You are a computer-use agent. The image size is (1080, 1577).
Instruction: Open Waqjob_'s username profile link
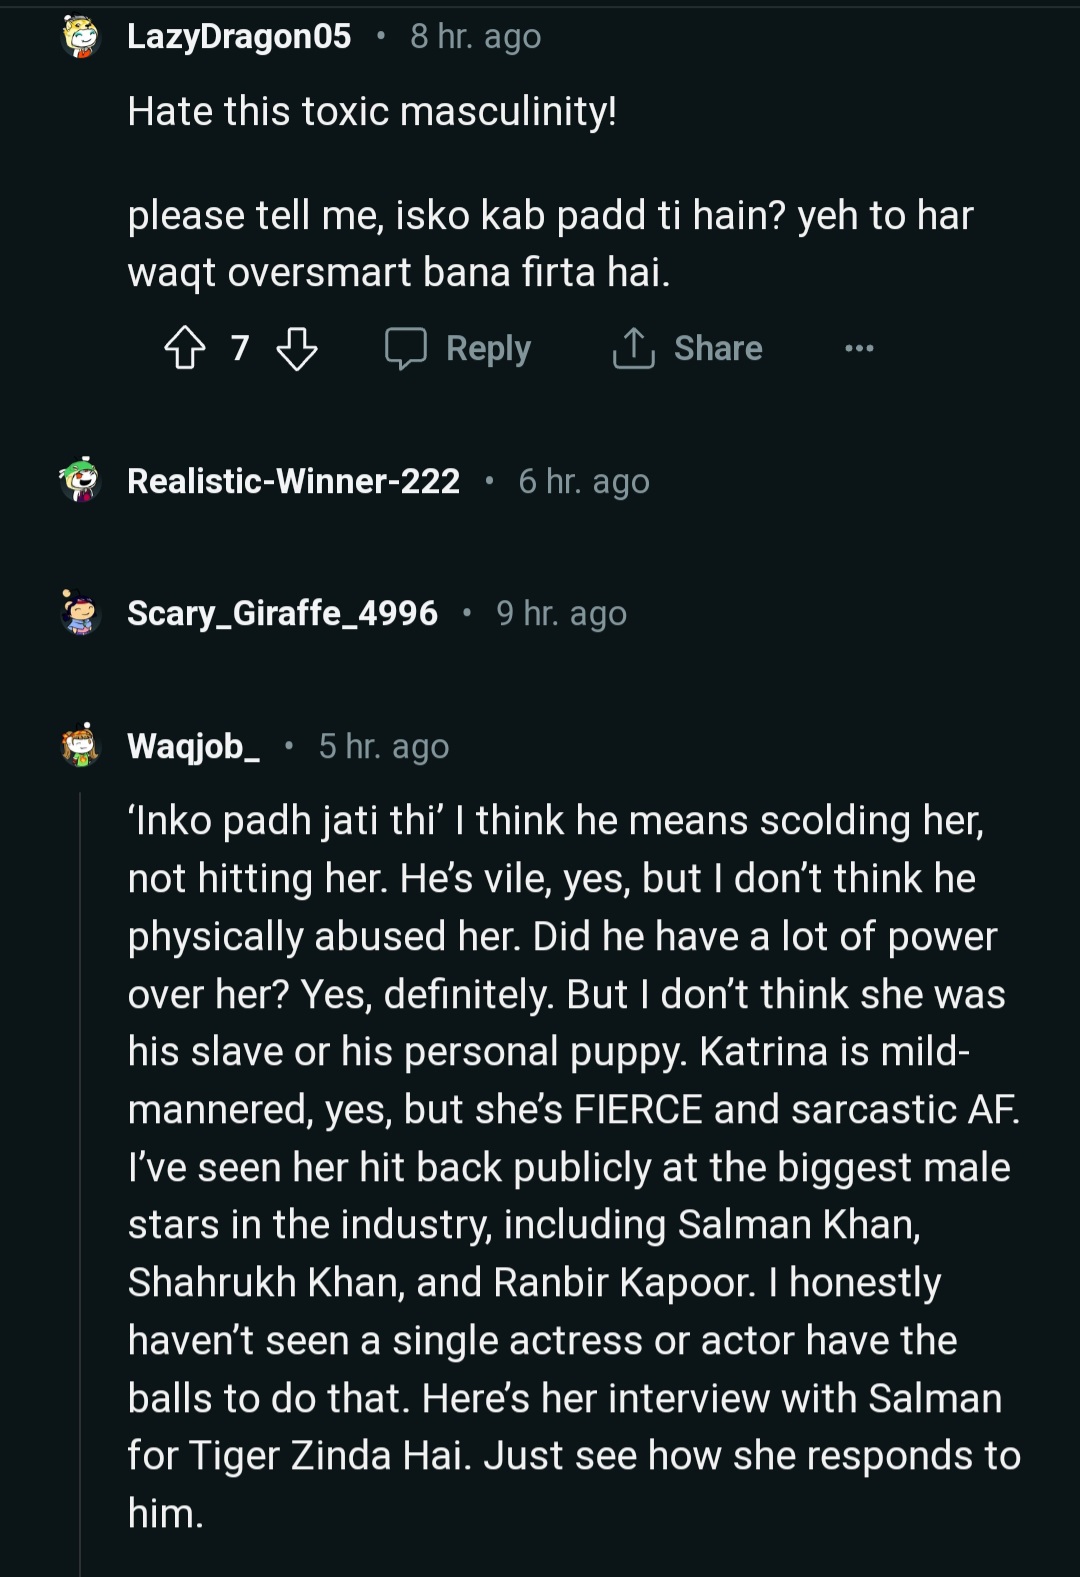pyautogui.click(x=194, y=746)
